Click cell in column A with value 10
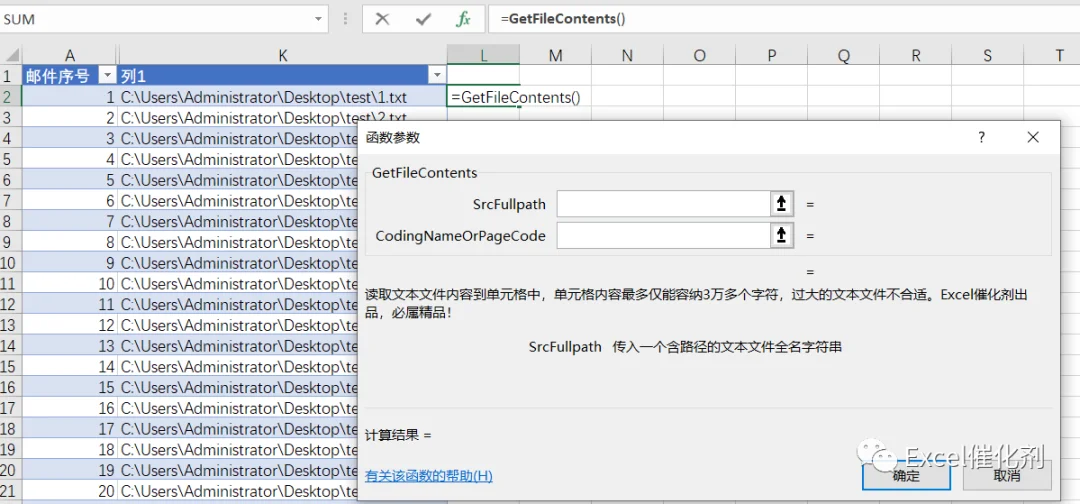1080x504 pixels. pos(70,283)
